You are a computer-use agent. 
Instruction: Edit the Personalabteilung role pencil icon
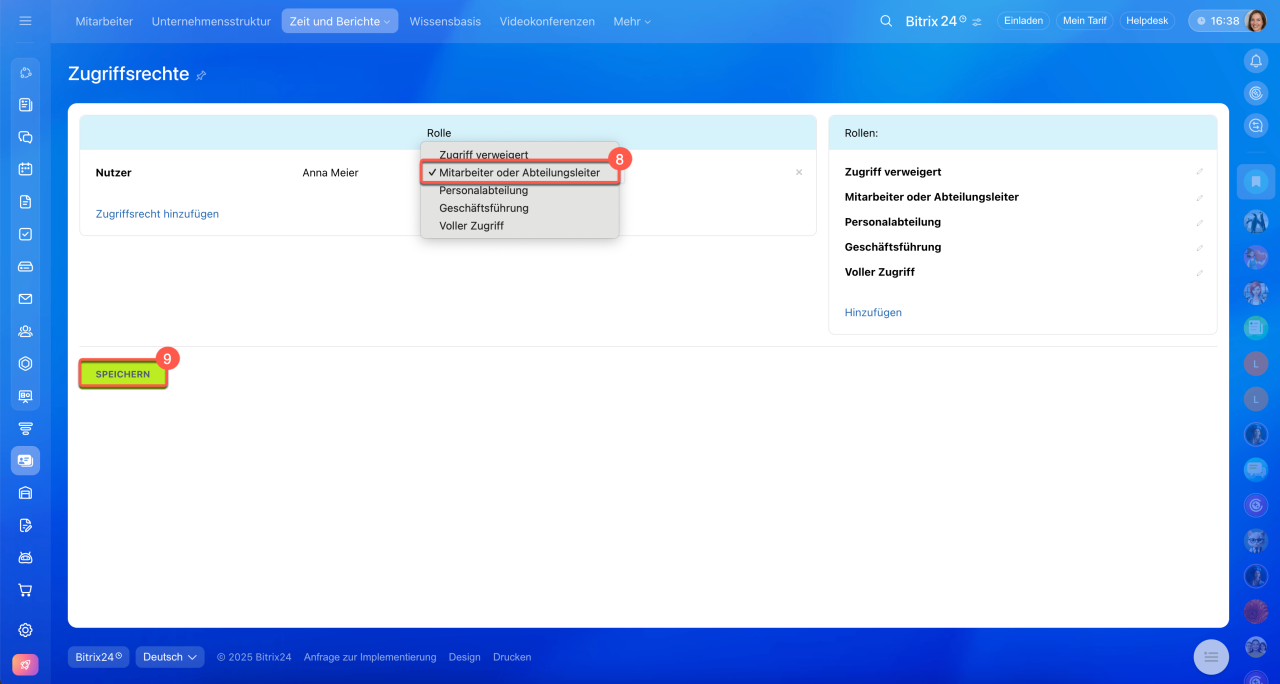1199,222
